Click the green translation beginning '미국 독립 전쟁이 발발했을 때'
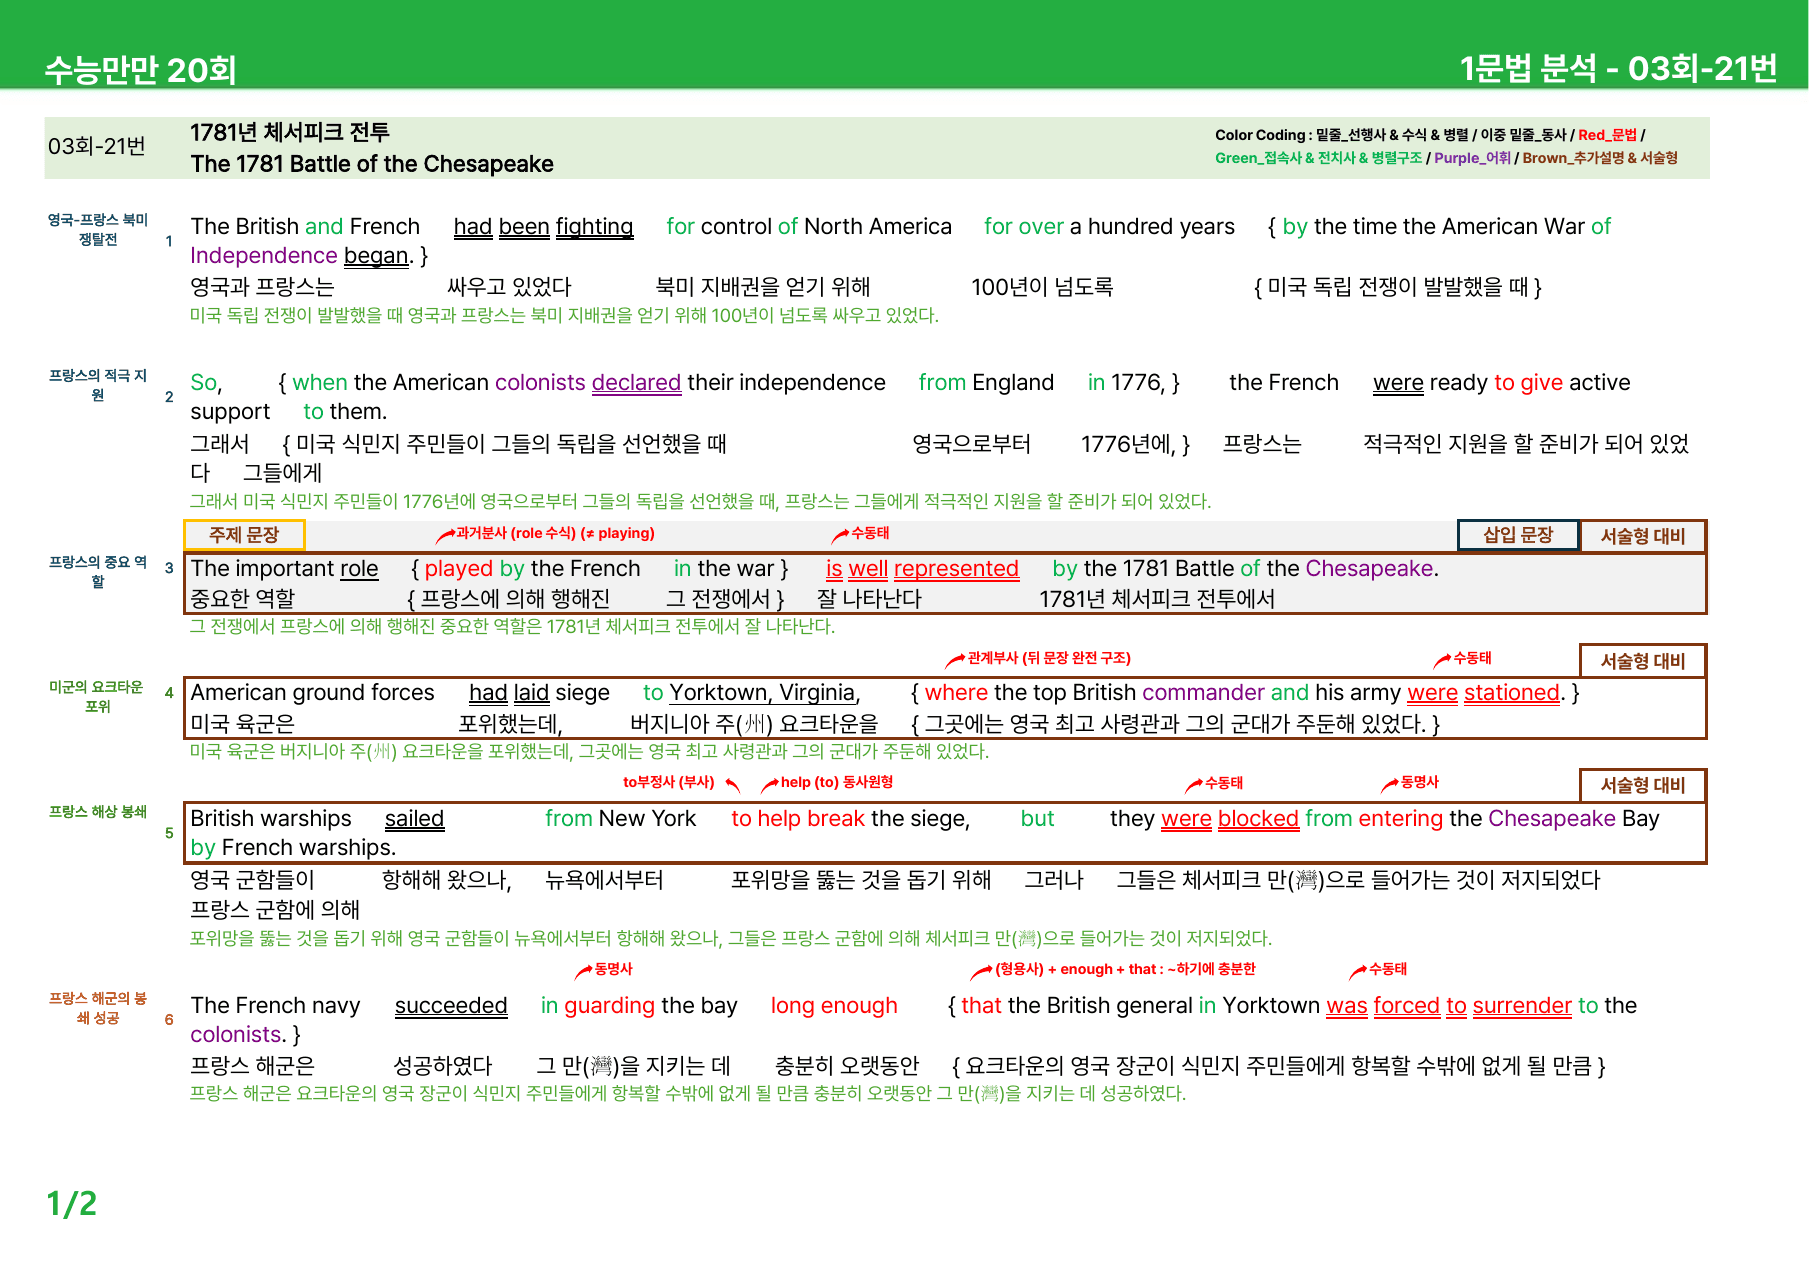 pos(564,316)
